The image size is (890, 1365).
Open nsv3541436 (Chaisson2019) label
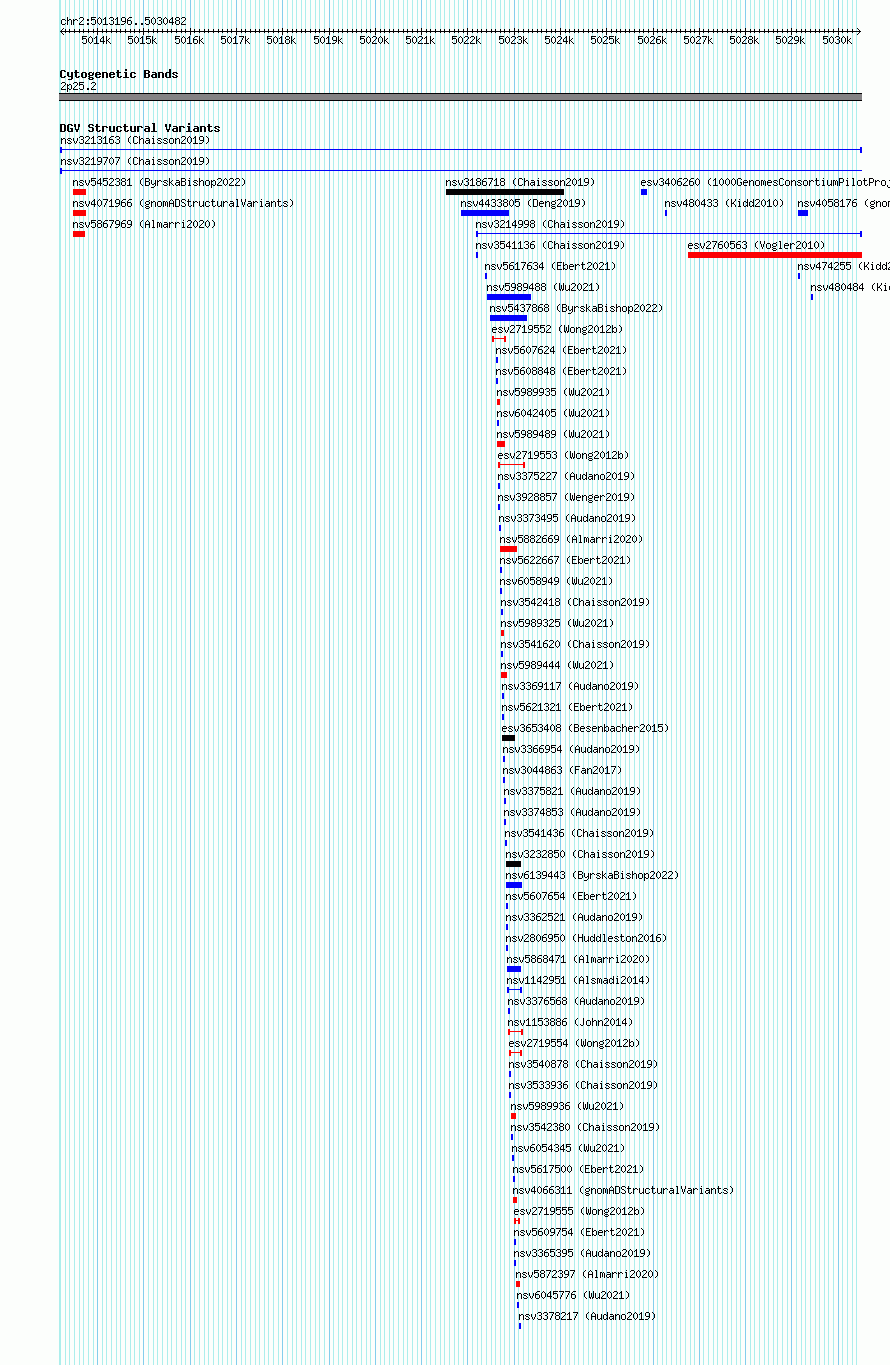click(579, 833)
